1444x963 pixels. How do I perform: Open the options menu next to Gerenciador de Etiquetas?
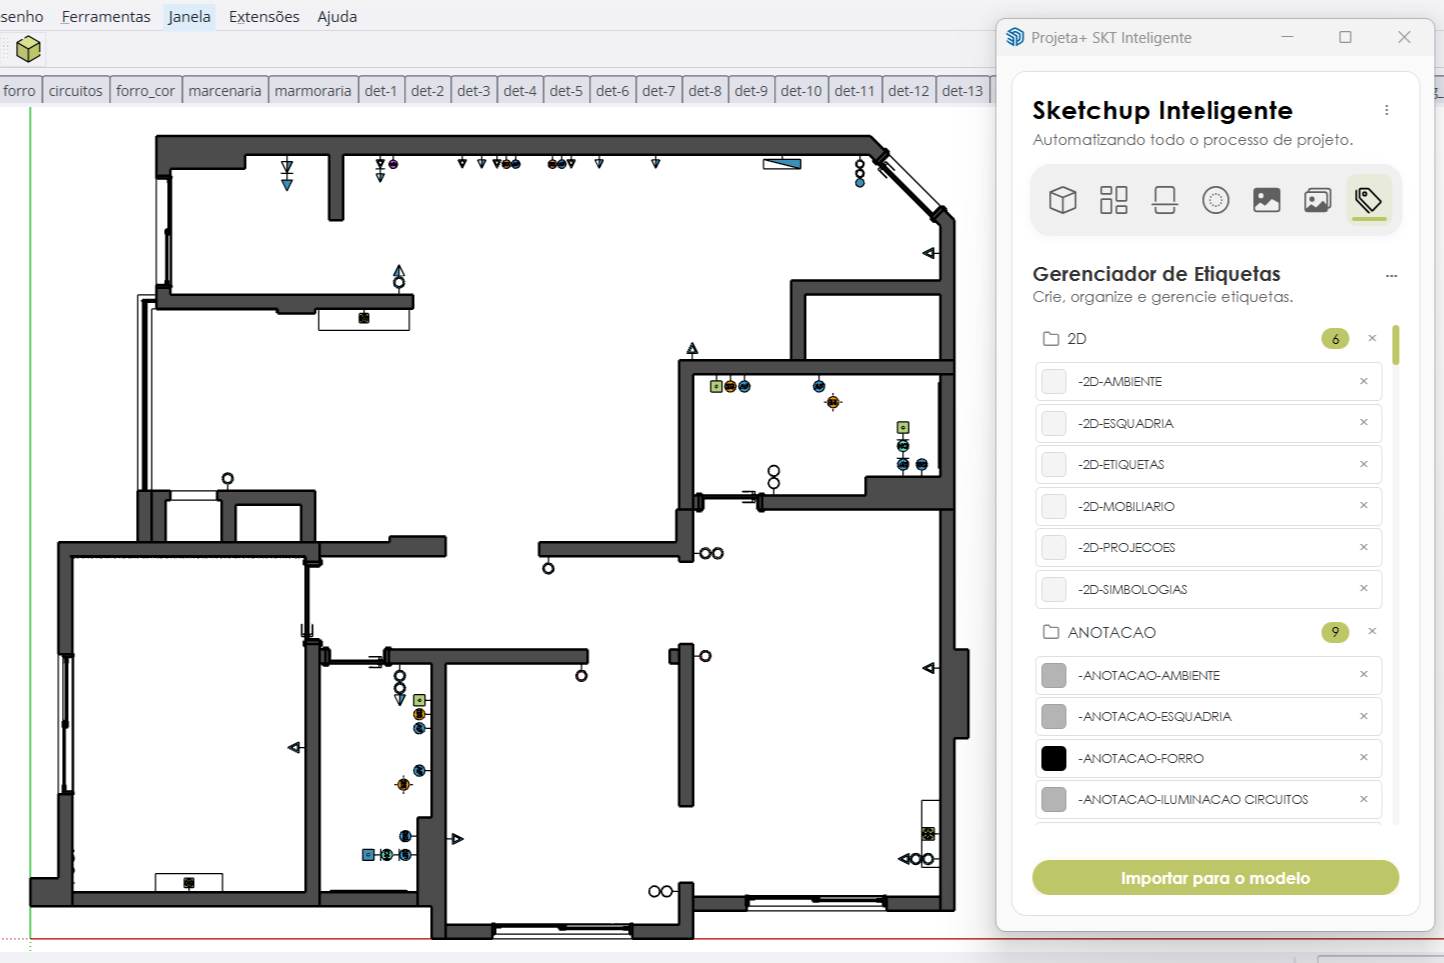(1392, 275)
